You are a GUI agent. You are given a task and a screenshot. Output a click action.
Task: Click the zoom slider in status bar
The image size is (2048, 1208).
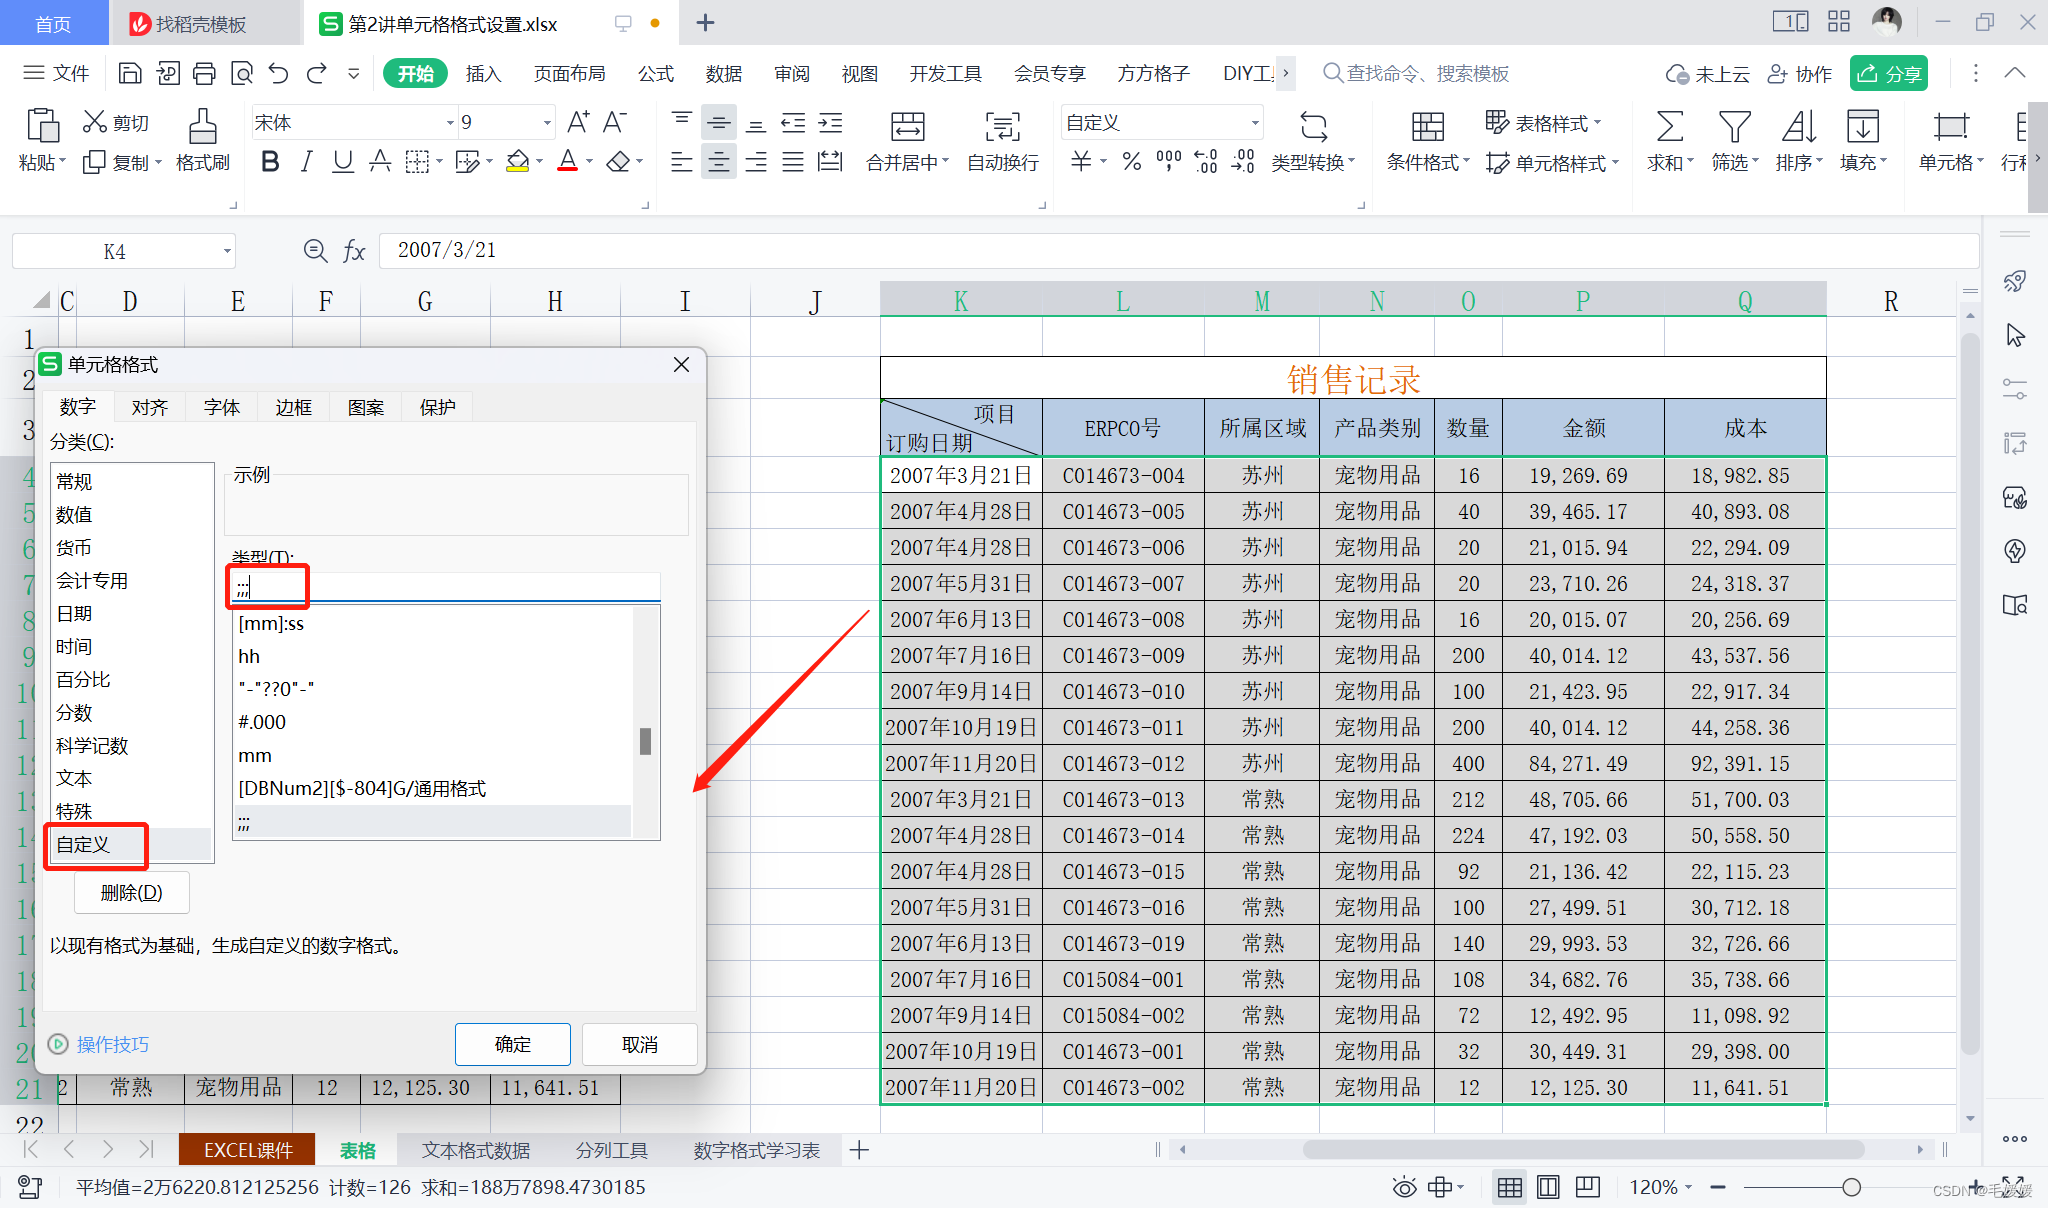coord(1851,1187)
